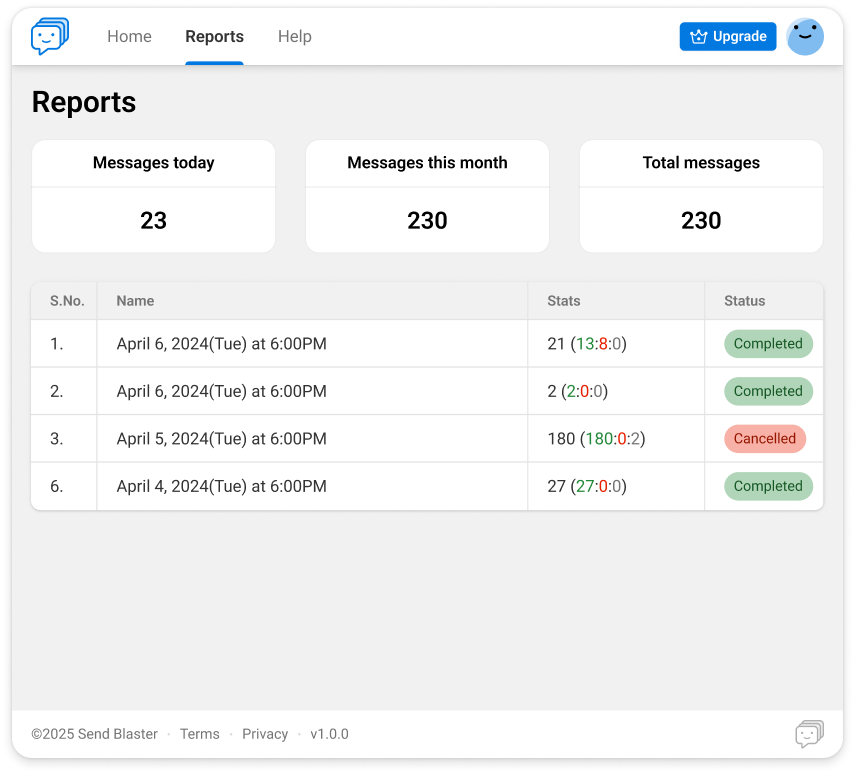Select the Reports tab
Viewport: 855px width, 774px height.
214,37
